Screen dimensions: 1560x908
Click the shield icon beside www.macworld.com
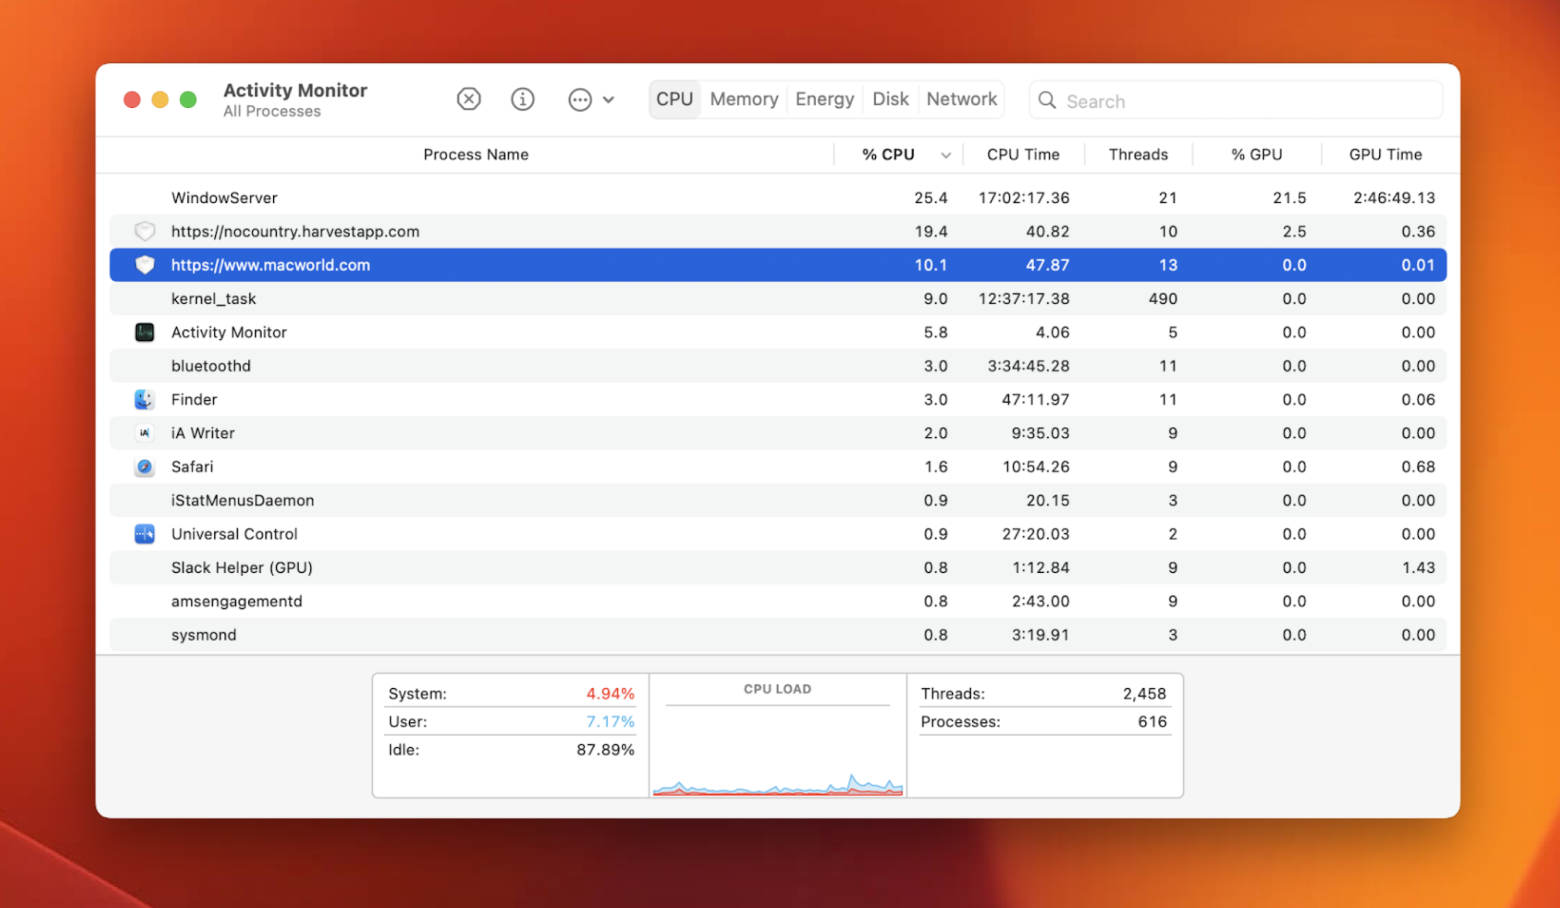tap(144, 265)
